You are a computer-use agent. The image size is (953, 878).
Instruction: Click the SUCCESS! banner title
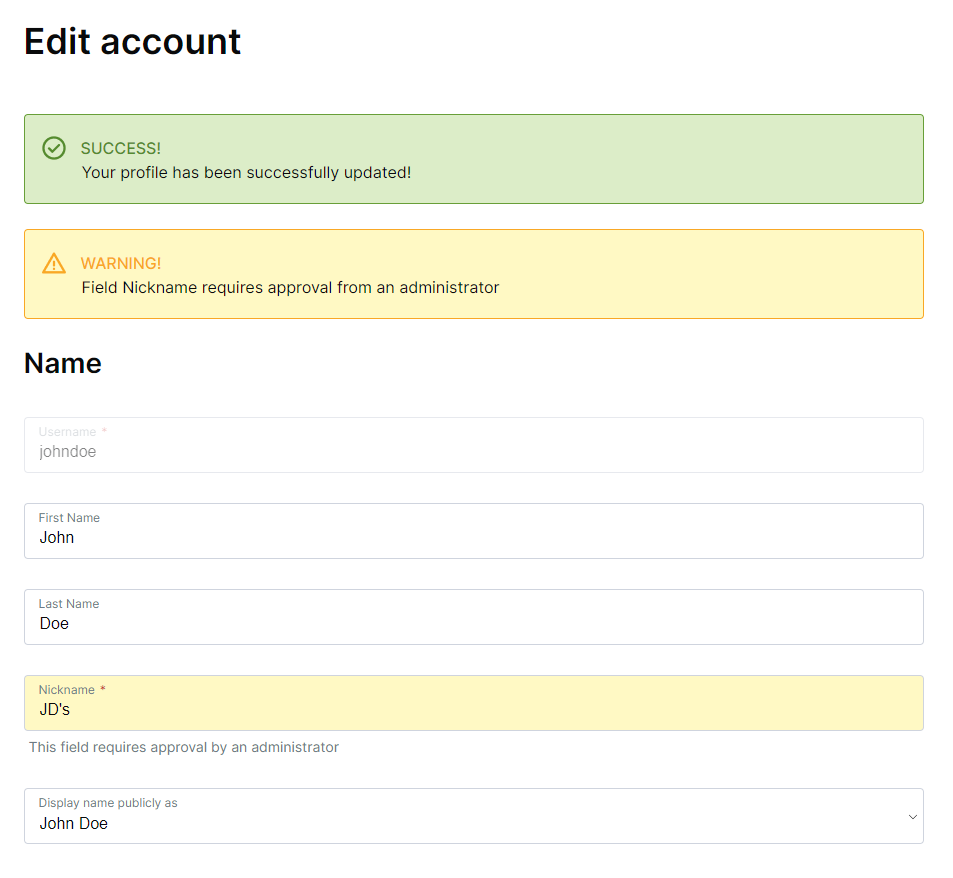120,148
